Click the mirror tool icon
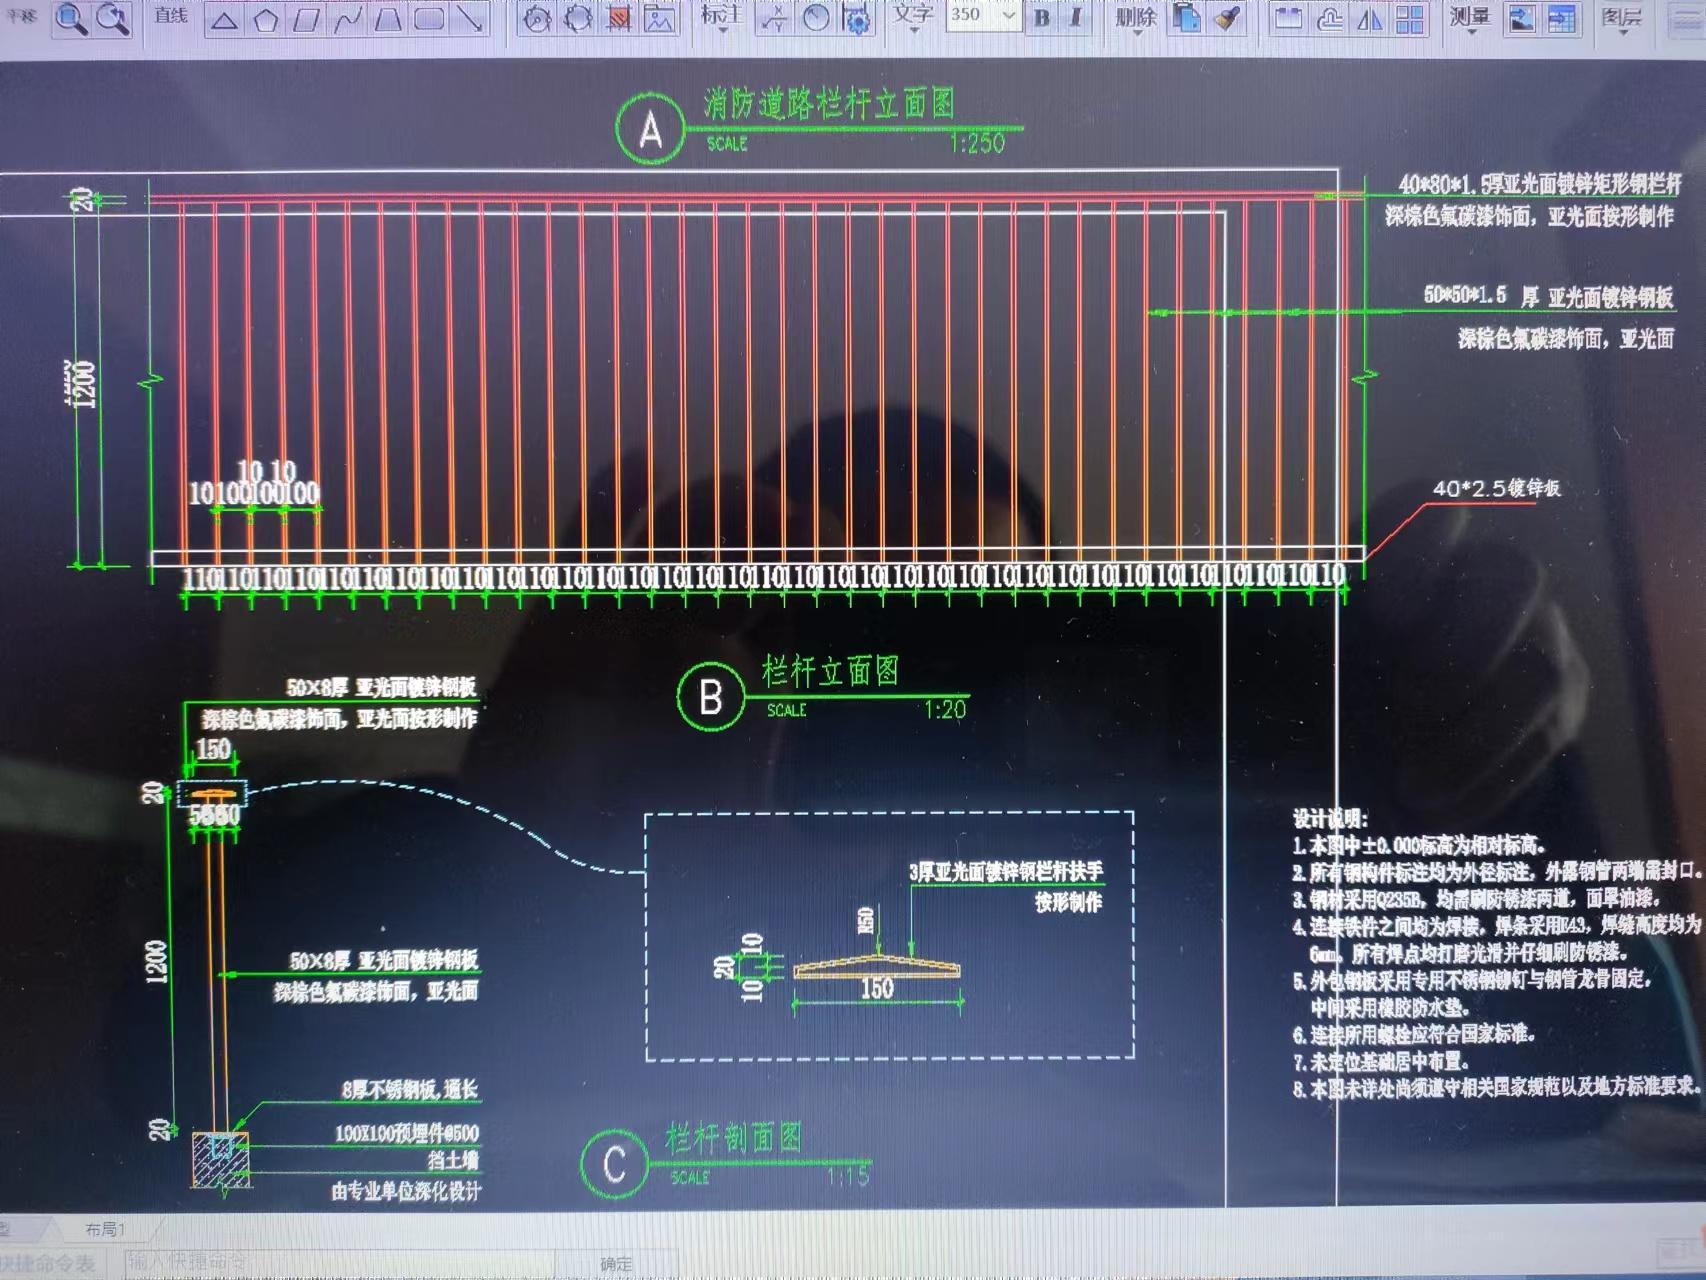The height and width of the screenshot is (1280, 1706). (1369, 19)
